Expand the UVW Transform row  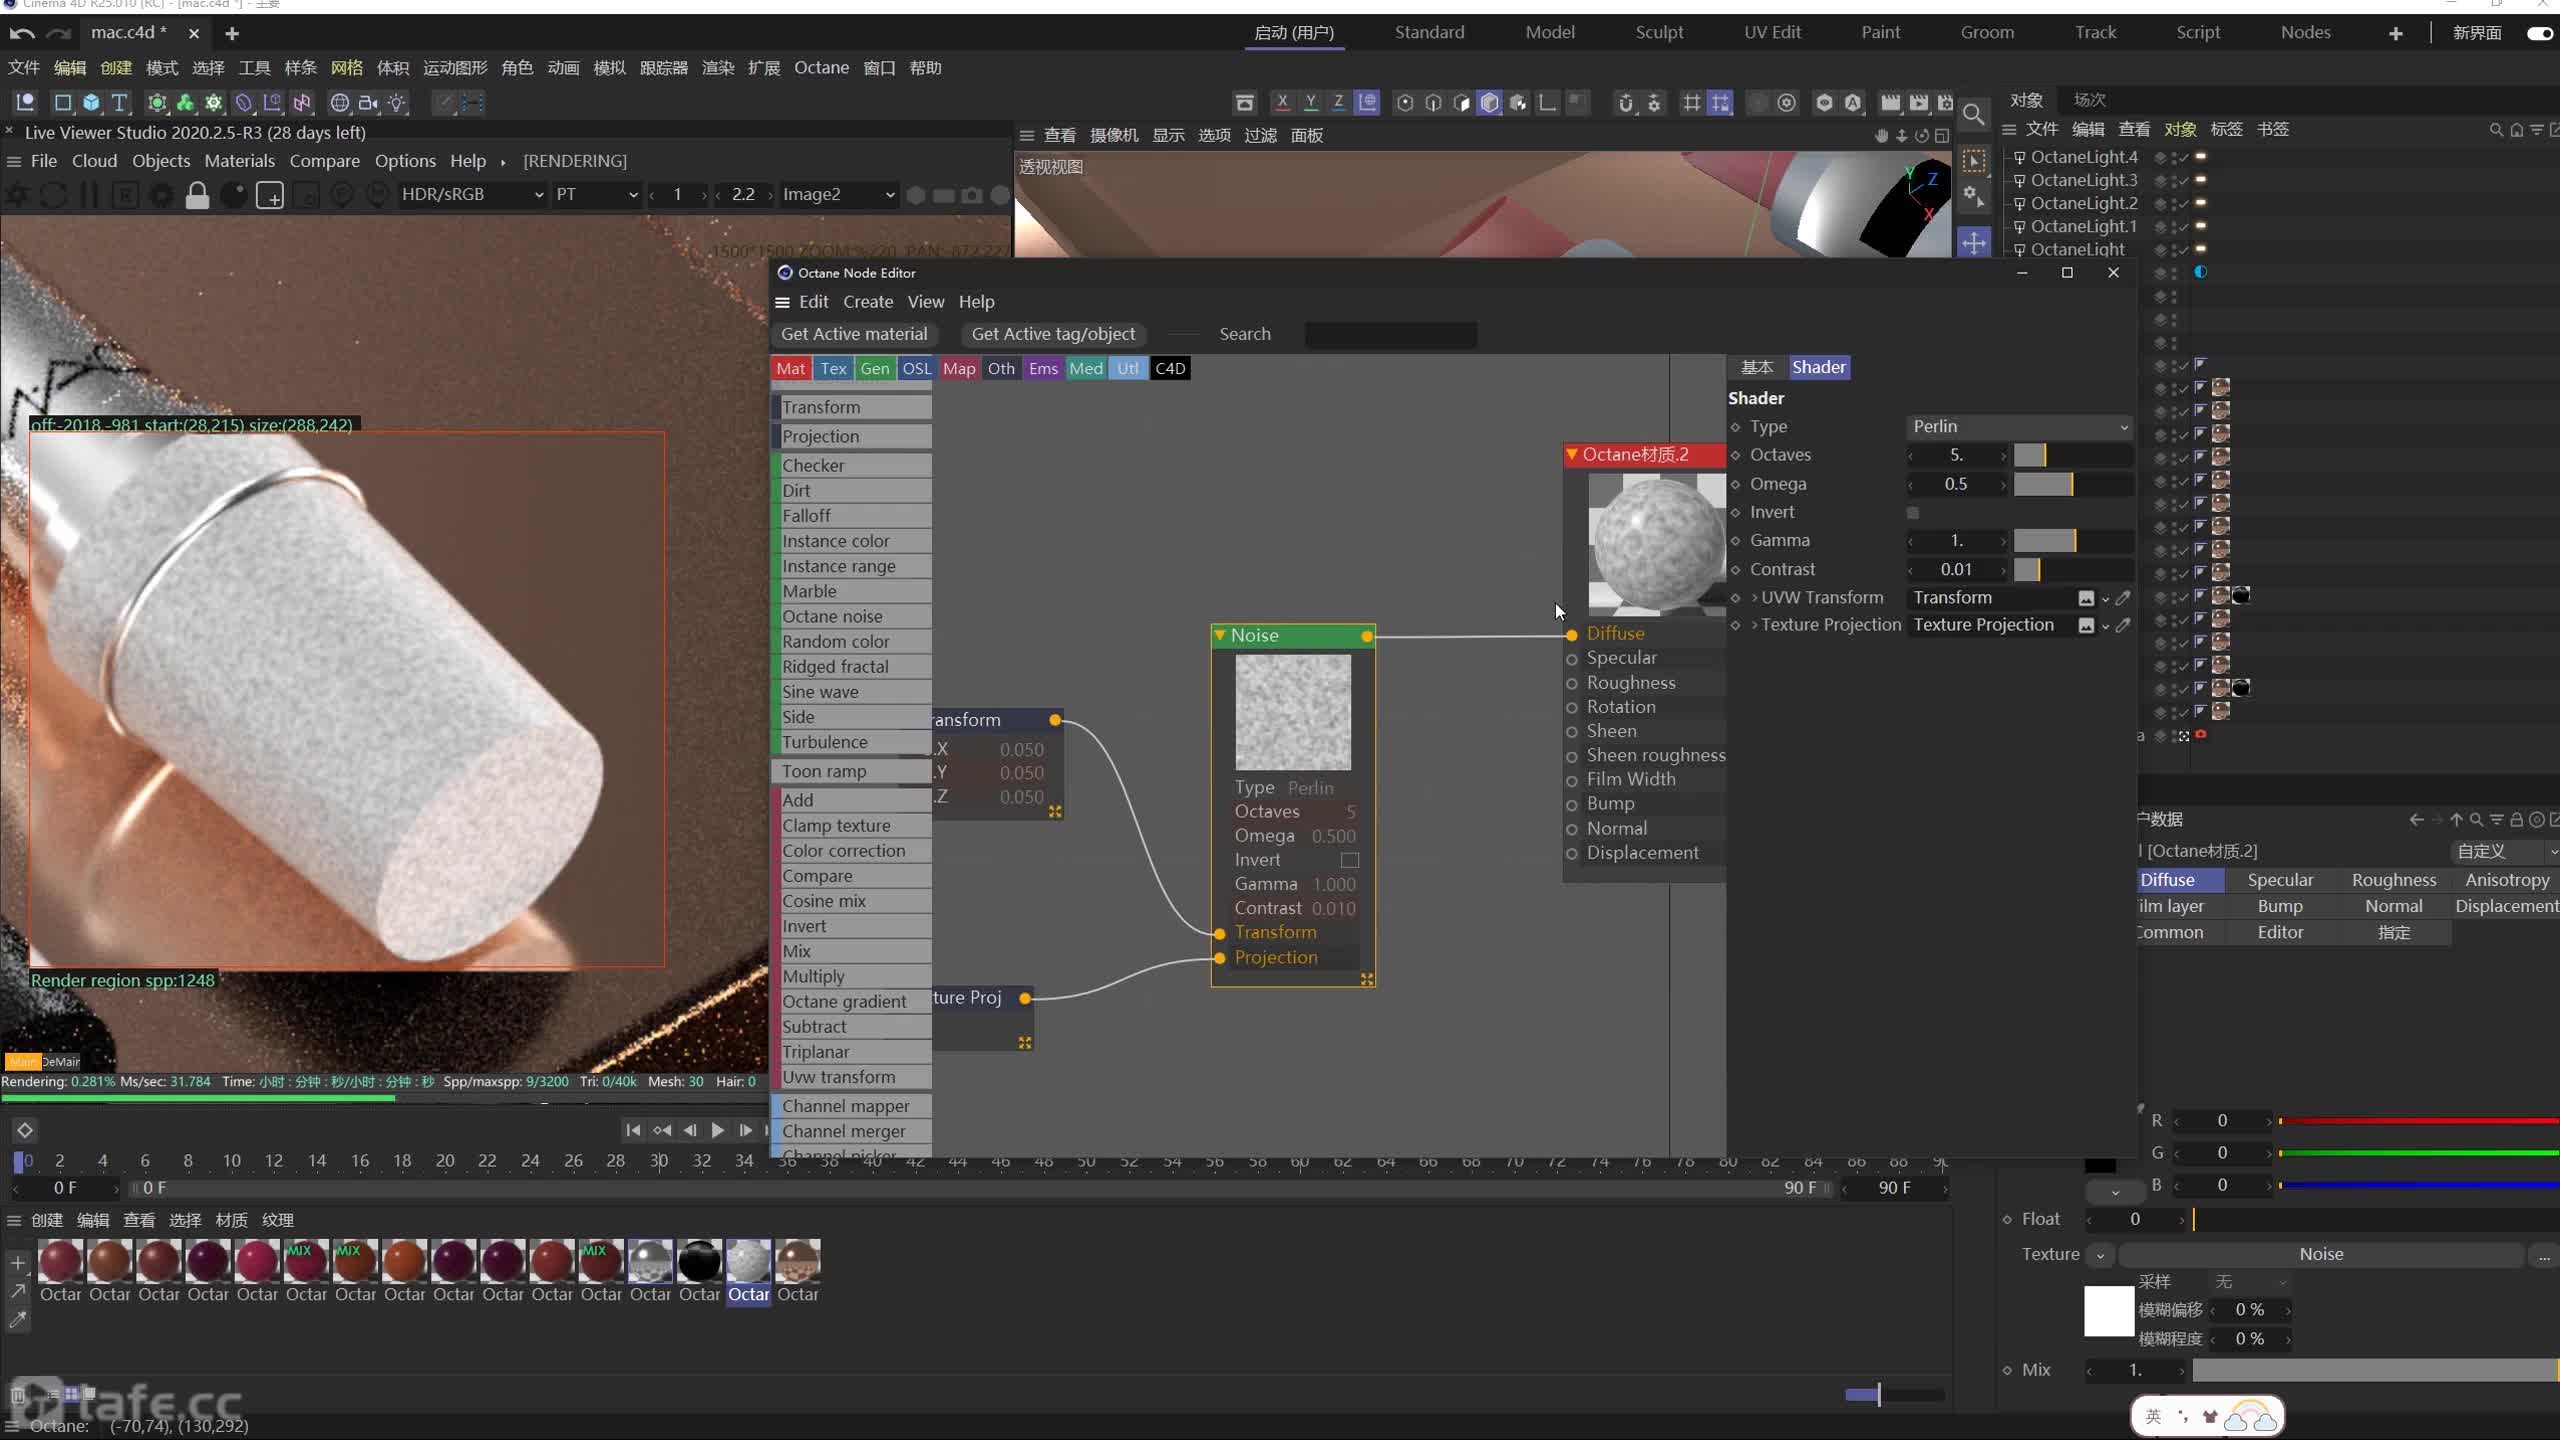point(1754,598)
